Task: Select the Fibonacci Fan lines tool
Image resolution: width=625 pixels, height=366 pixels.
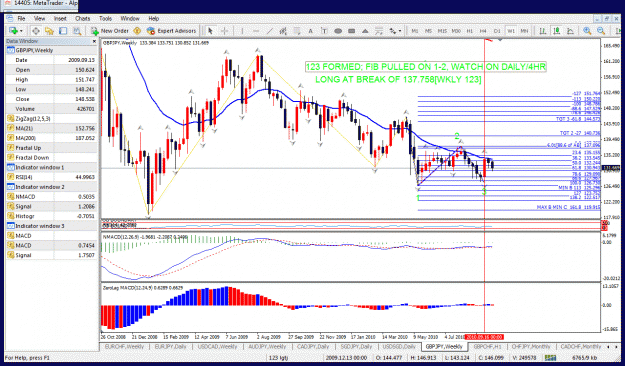Action: [x=379, y=31]
